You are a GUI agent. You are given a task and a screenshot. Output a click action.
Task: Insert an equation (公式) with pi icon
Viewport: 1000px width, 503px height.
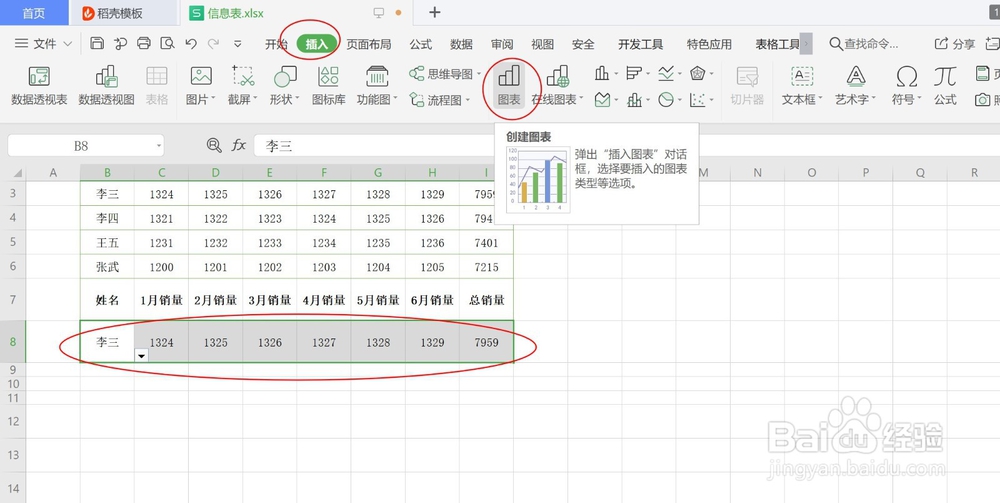pyautogui.click(x=945, y=85)
